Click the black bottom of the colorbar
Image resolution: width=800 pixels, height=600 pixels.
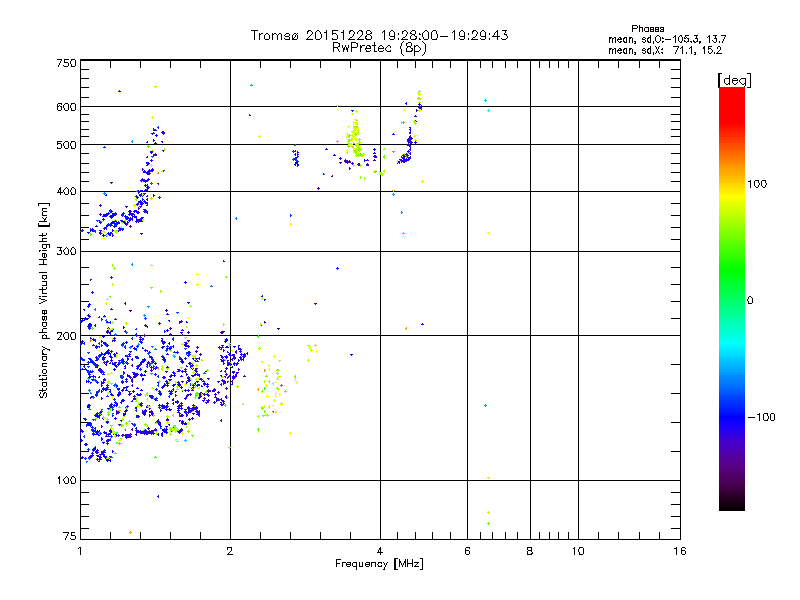coord(732,503)
